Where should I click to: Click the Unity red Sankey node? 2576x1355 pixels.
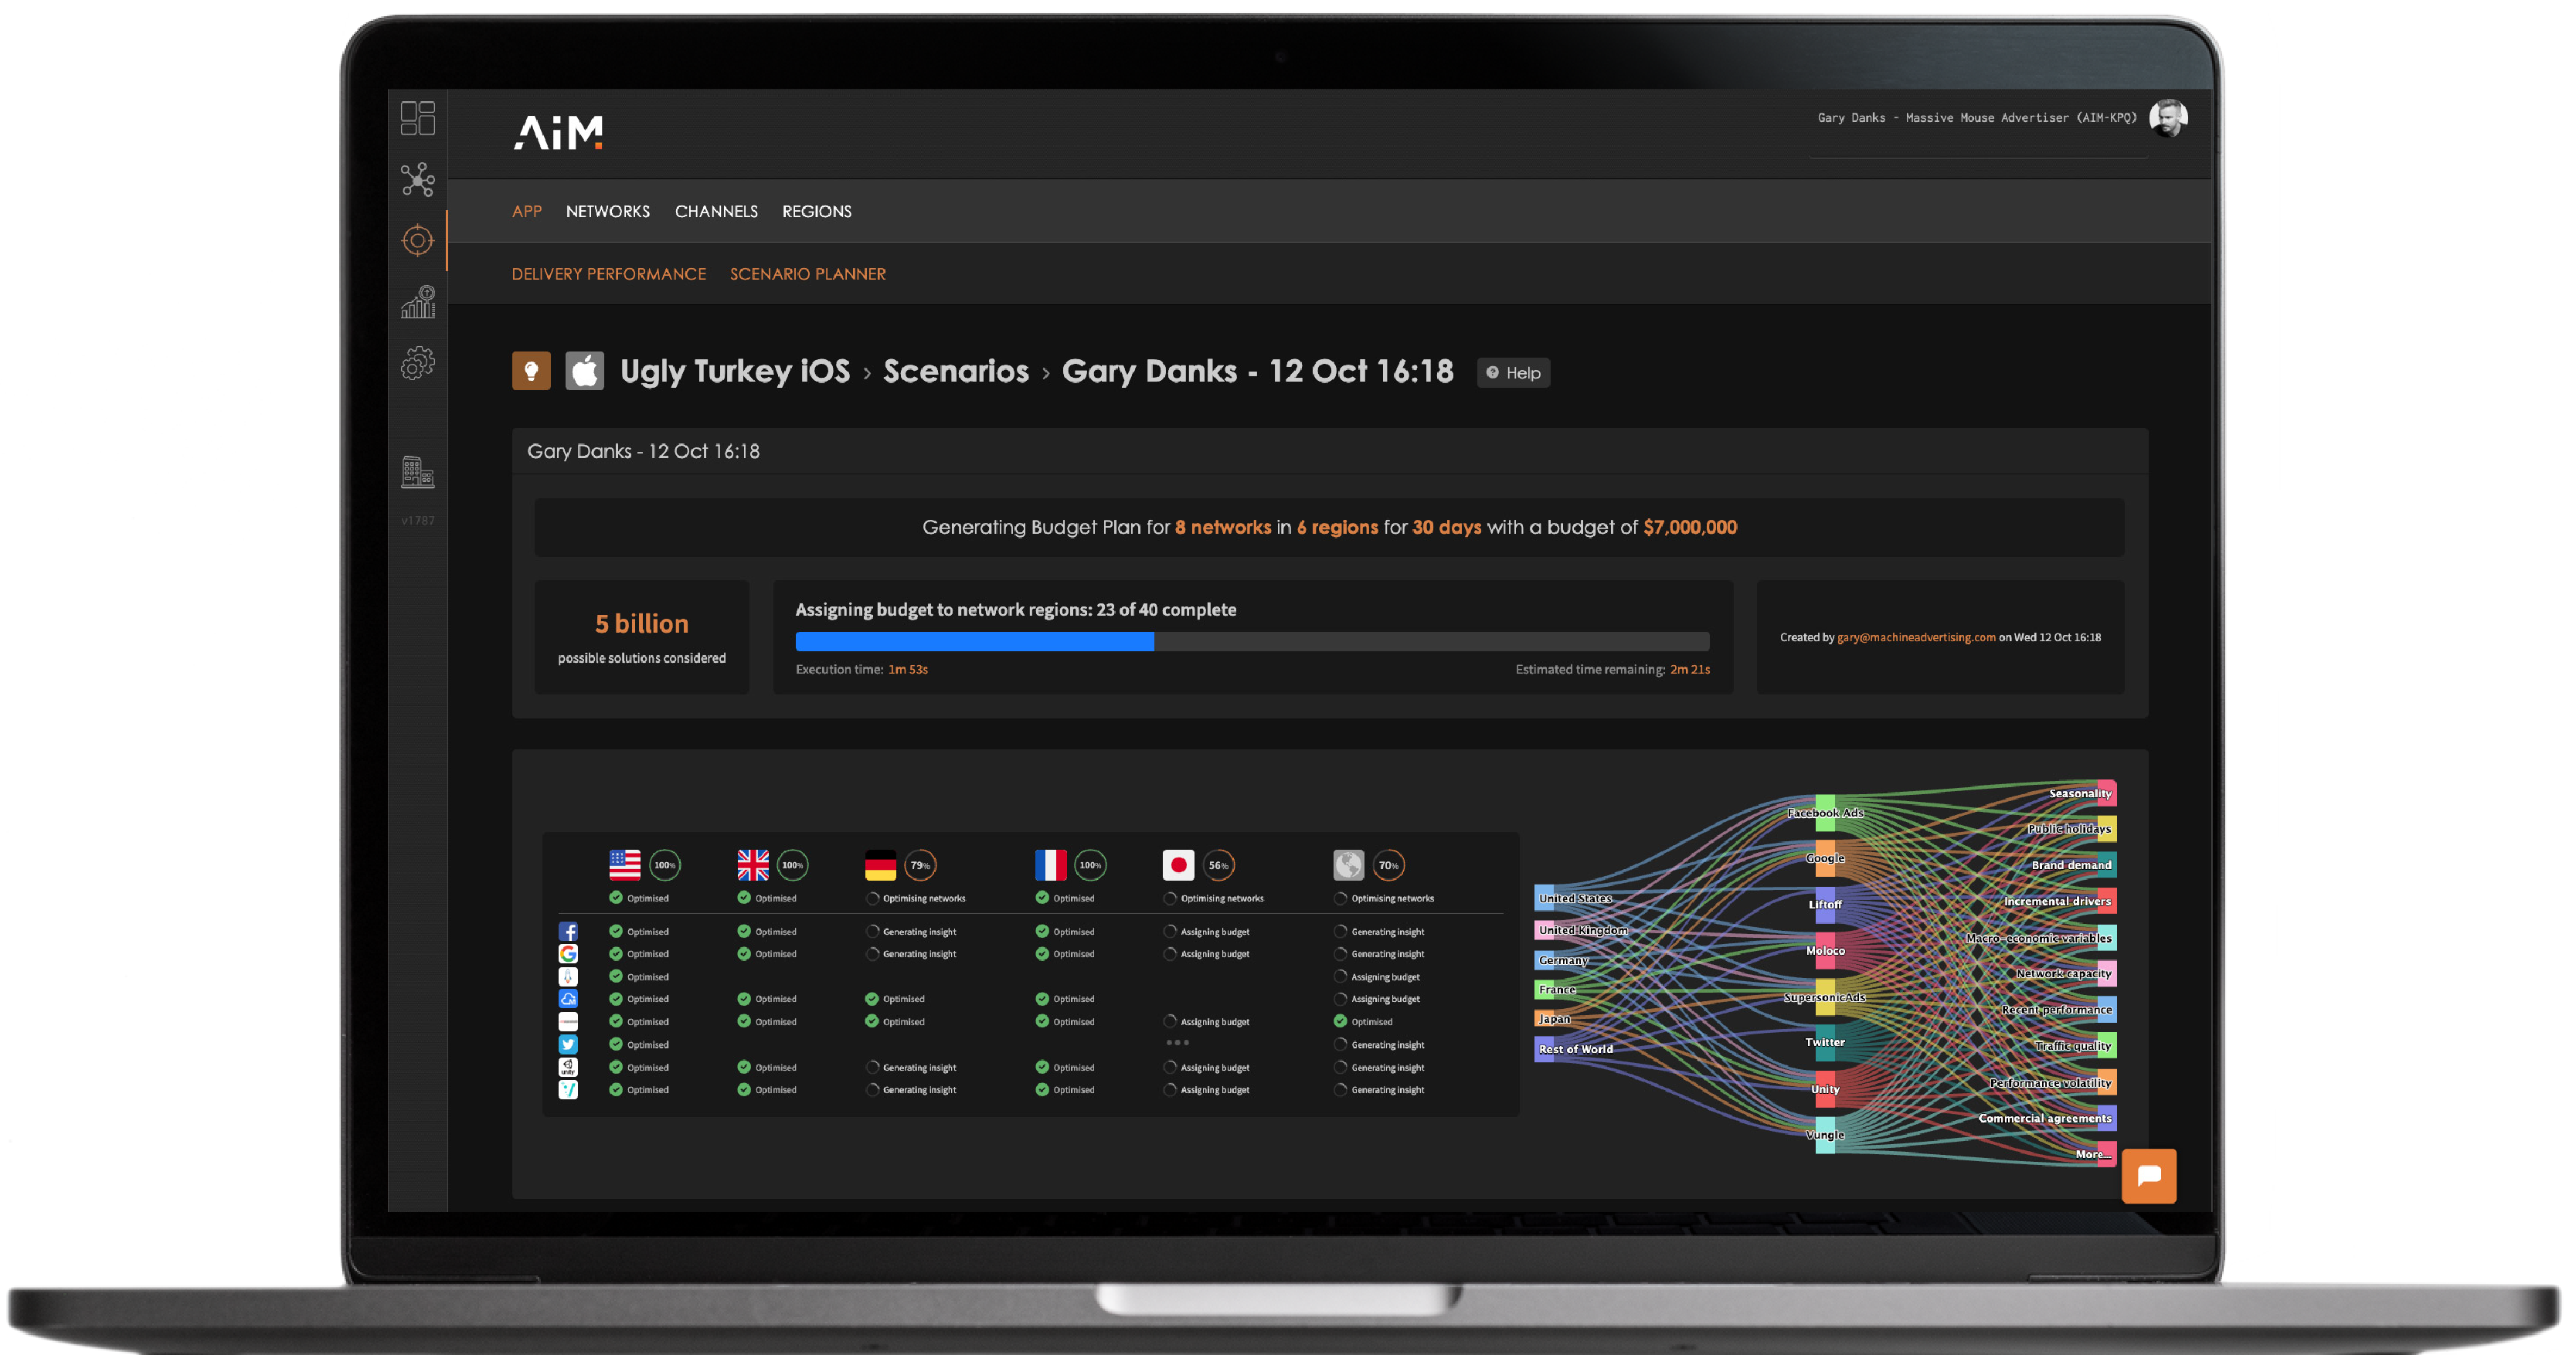pyautogui.click(x=1825, y=1089)
